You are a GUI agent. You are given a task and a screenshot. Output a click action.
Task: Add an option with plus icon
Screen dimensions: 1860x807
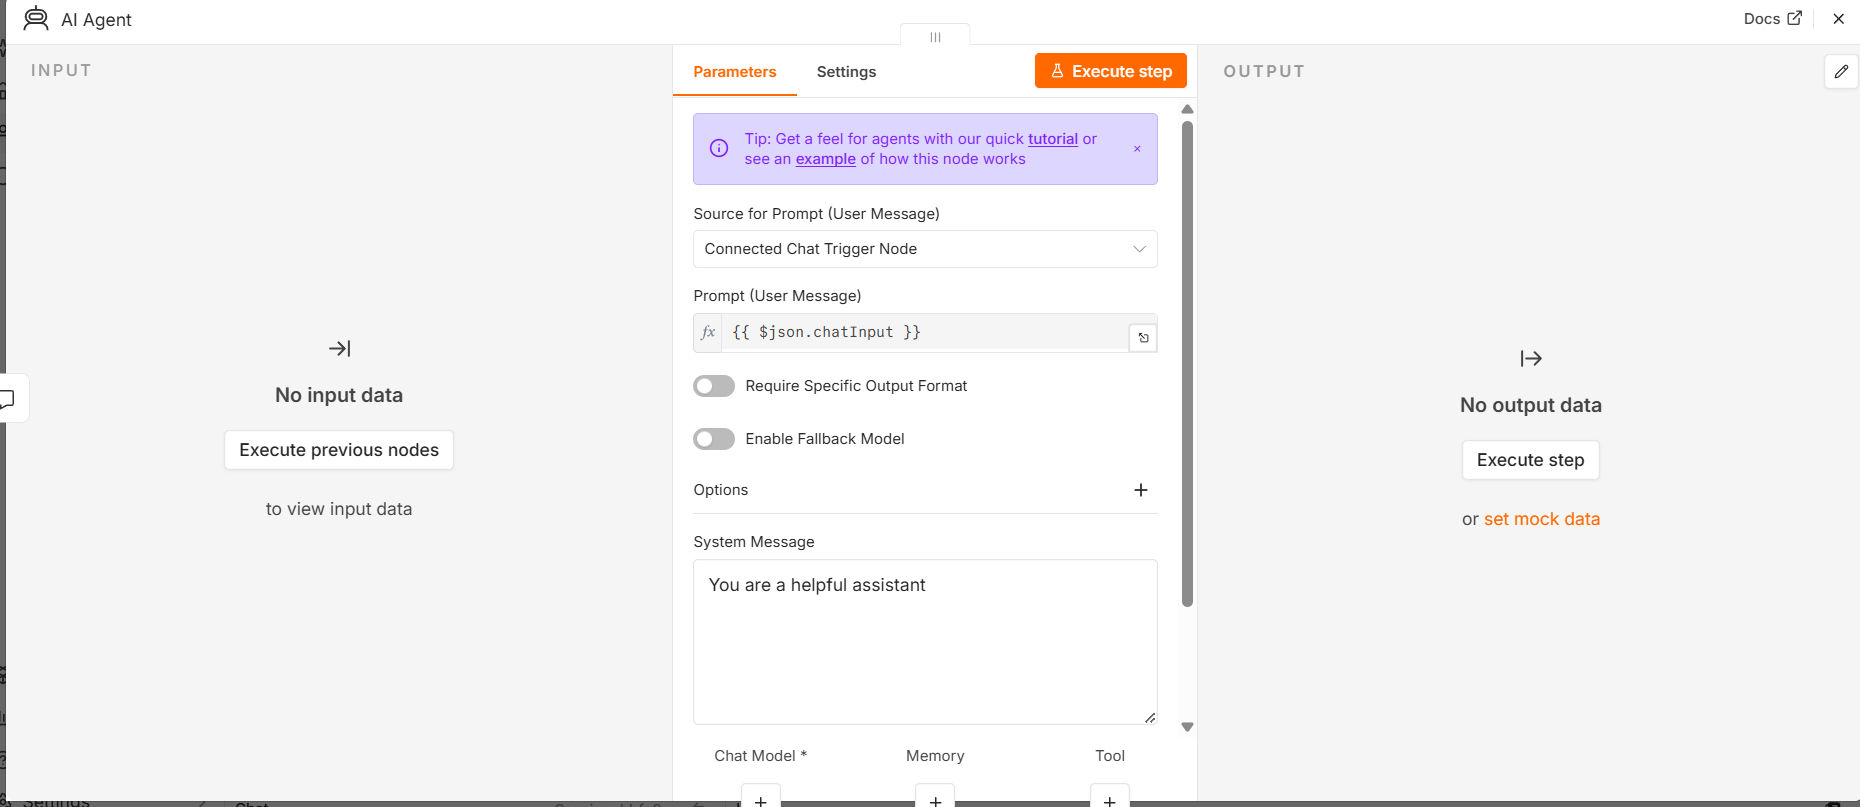click(x=1141, y=490)
